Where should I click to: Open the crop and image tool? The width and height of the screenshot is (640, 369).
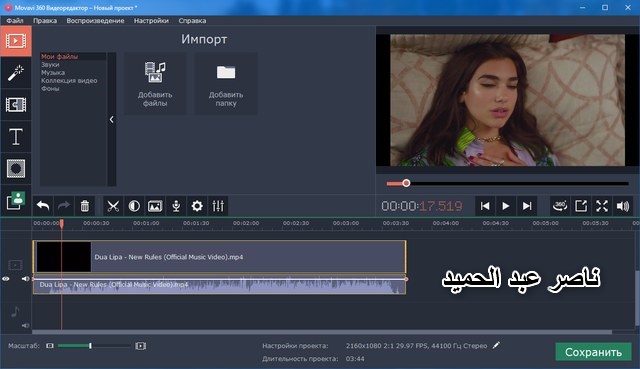(155, 206)
